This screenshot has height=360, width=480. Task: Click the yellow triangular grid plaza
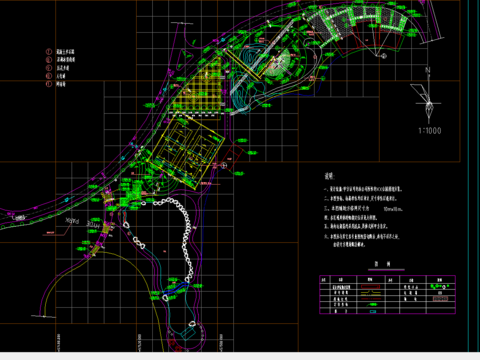(199, 87)
